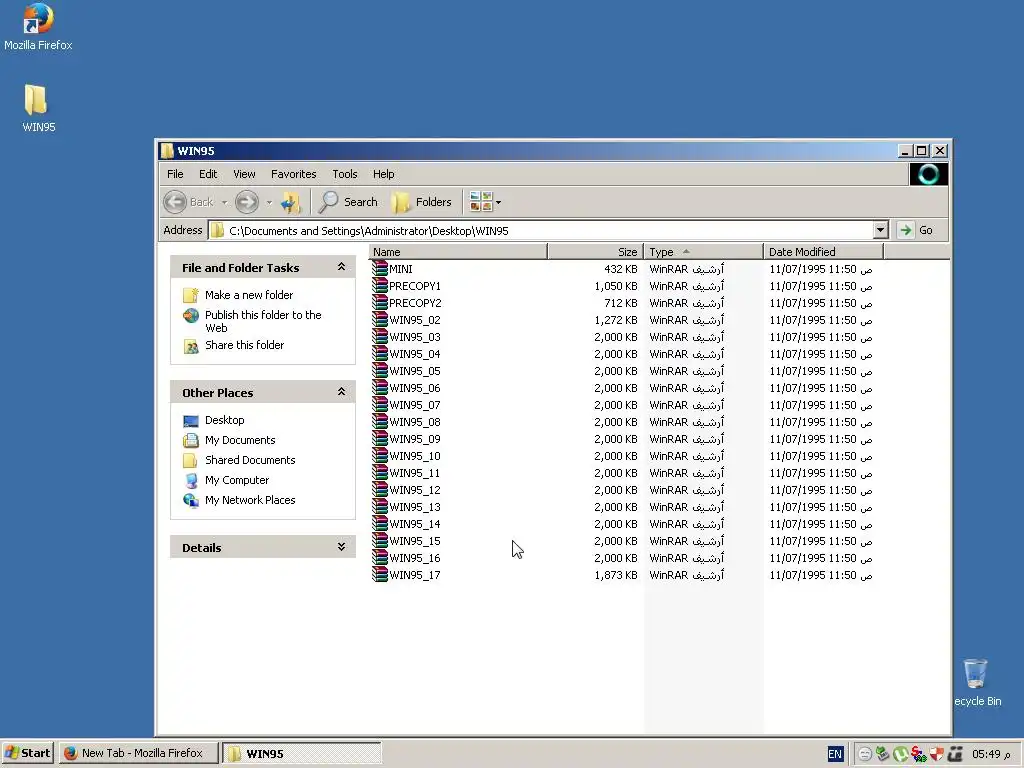The height and width of the screenshot is (768, 1024).
Task: Go up one folder level icon
Action: [291, 202]
